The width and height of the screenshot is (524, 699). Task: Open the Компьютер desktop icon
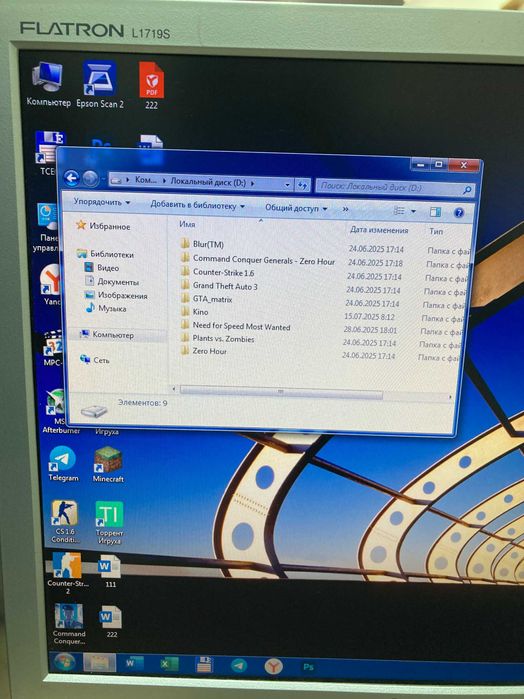tap(48, 84)
